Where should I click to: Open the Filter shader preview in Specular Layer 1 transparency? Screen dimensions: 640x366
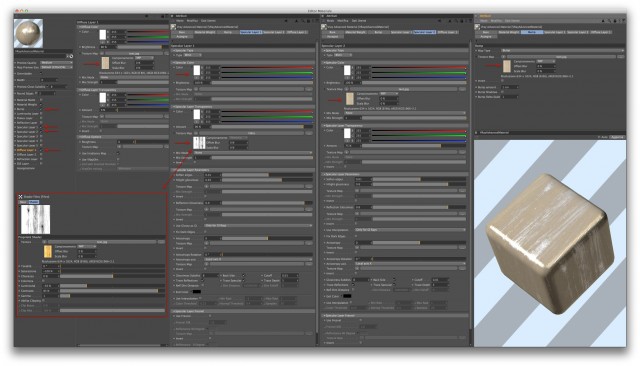[199, 142]
